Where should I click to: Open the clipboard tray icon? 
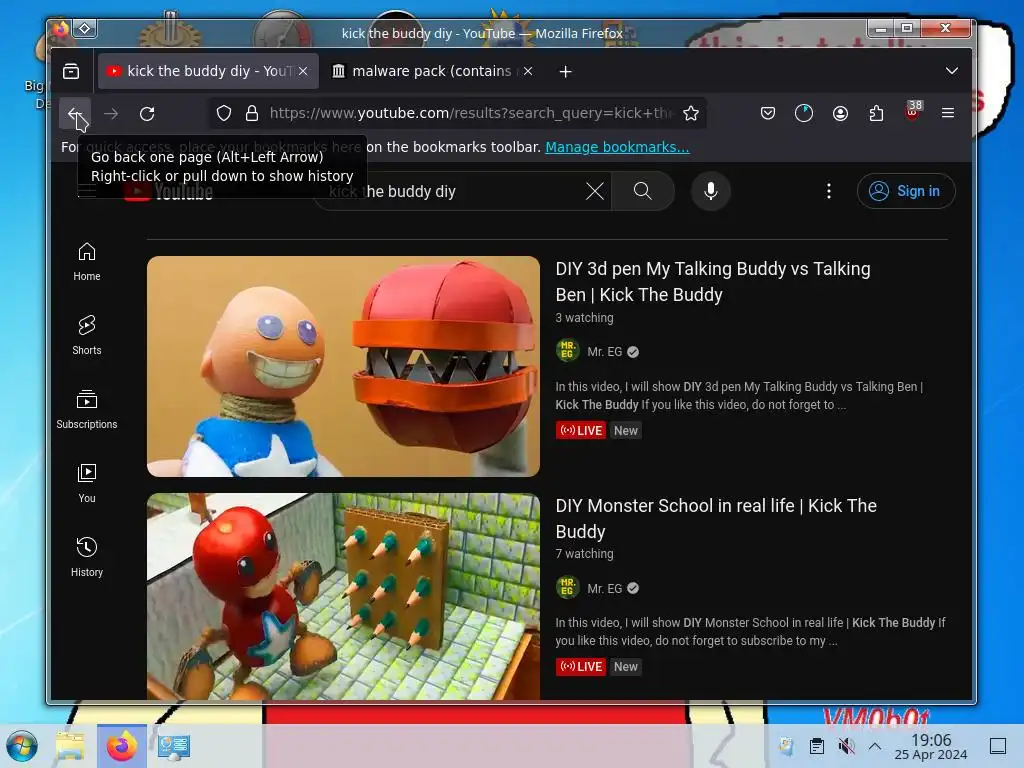tap(816, 746)
